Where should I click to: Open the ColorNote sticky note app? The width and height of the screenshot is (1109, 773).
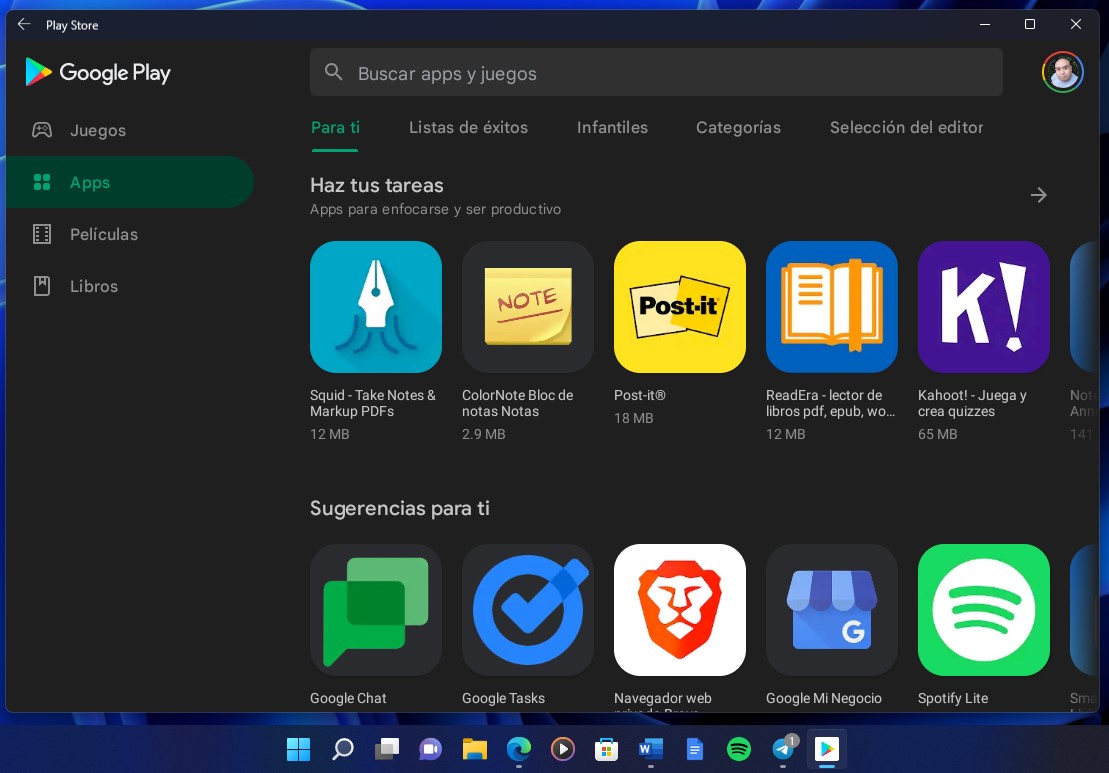527,307
